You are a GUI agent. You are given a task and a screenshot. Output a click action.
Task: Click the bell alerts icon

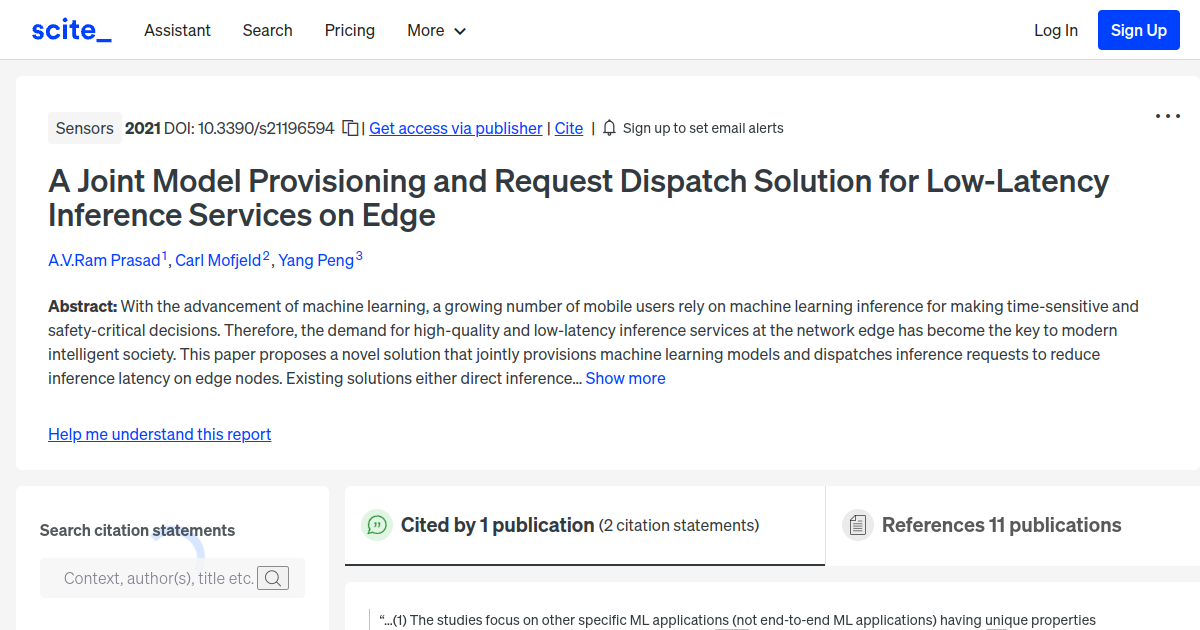608,128
